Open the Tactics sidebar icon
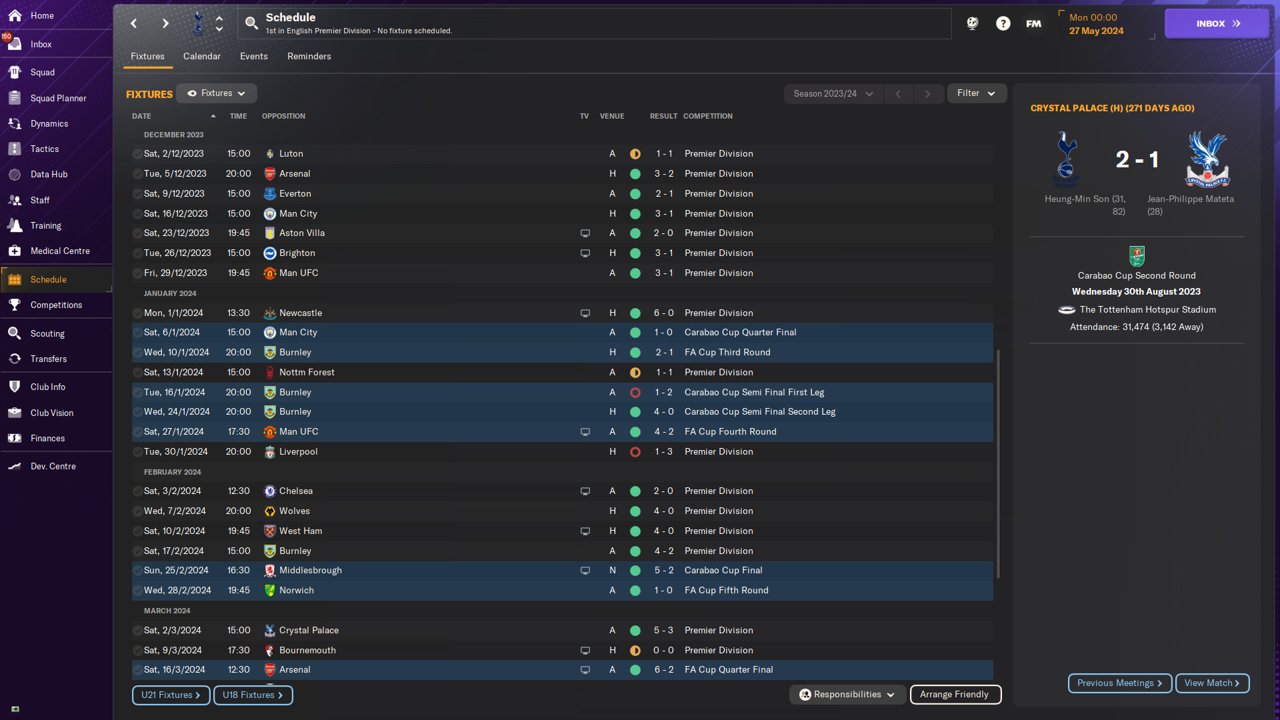 pyautogui.click(x=14, y=149)
